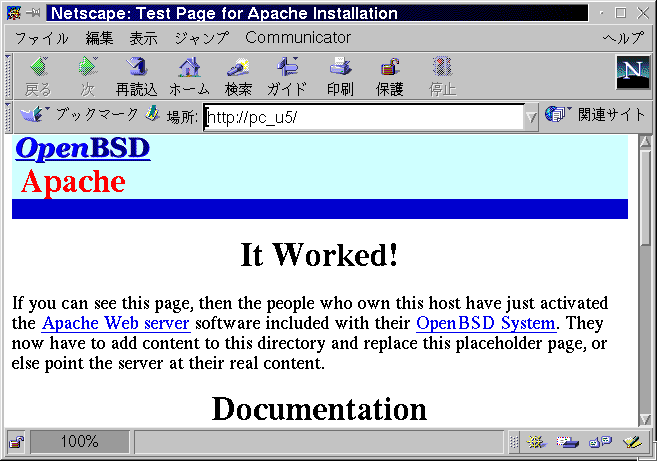Click the Forward (次) toolbar button
The image size is (657, 461).
coord(88,77)
